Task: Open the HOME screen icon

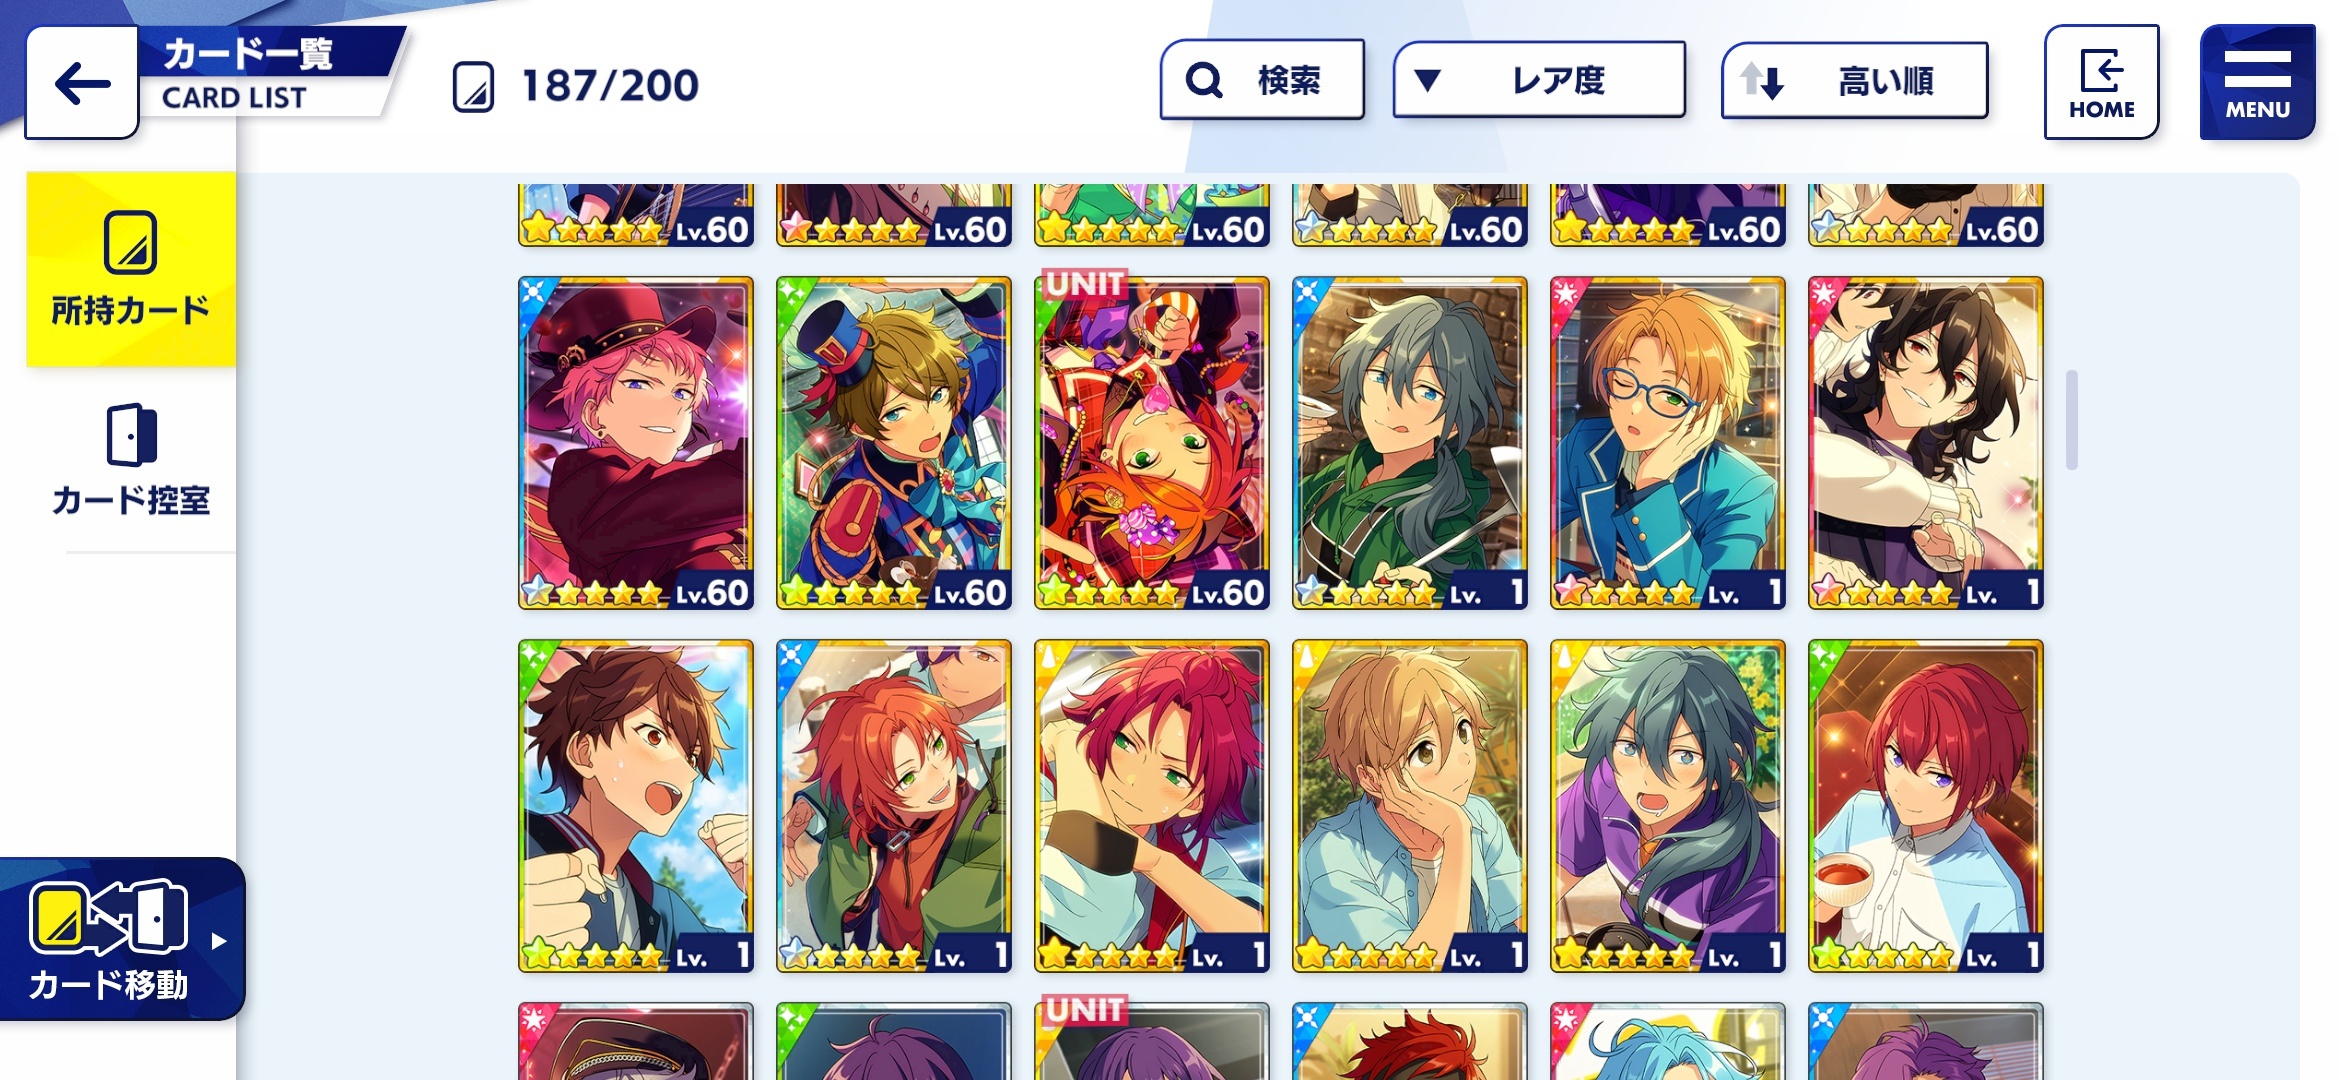Action: (x=2101, y=82)
